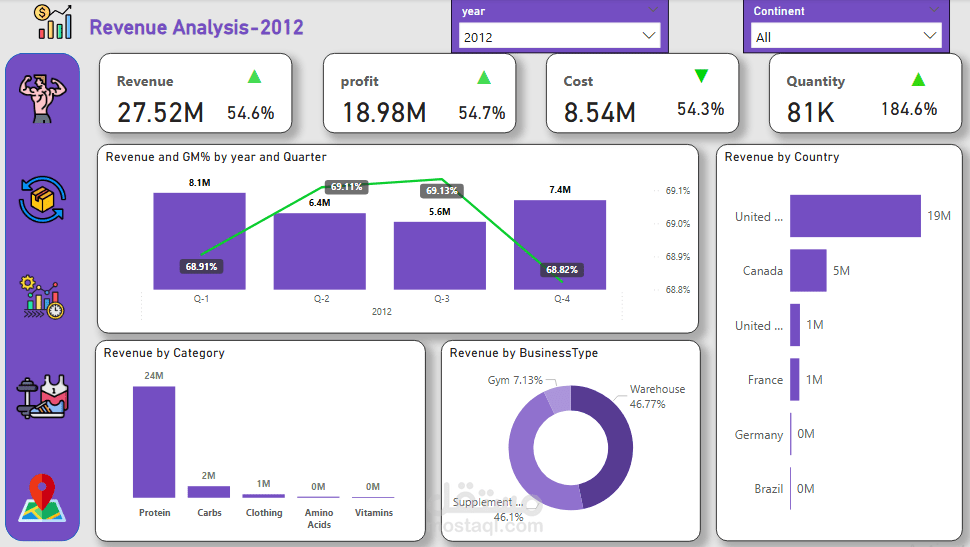The height and width of the screenshot is (547, 970).
Task: Open the Continent All dropdown
Action: (846, 37)
